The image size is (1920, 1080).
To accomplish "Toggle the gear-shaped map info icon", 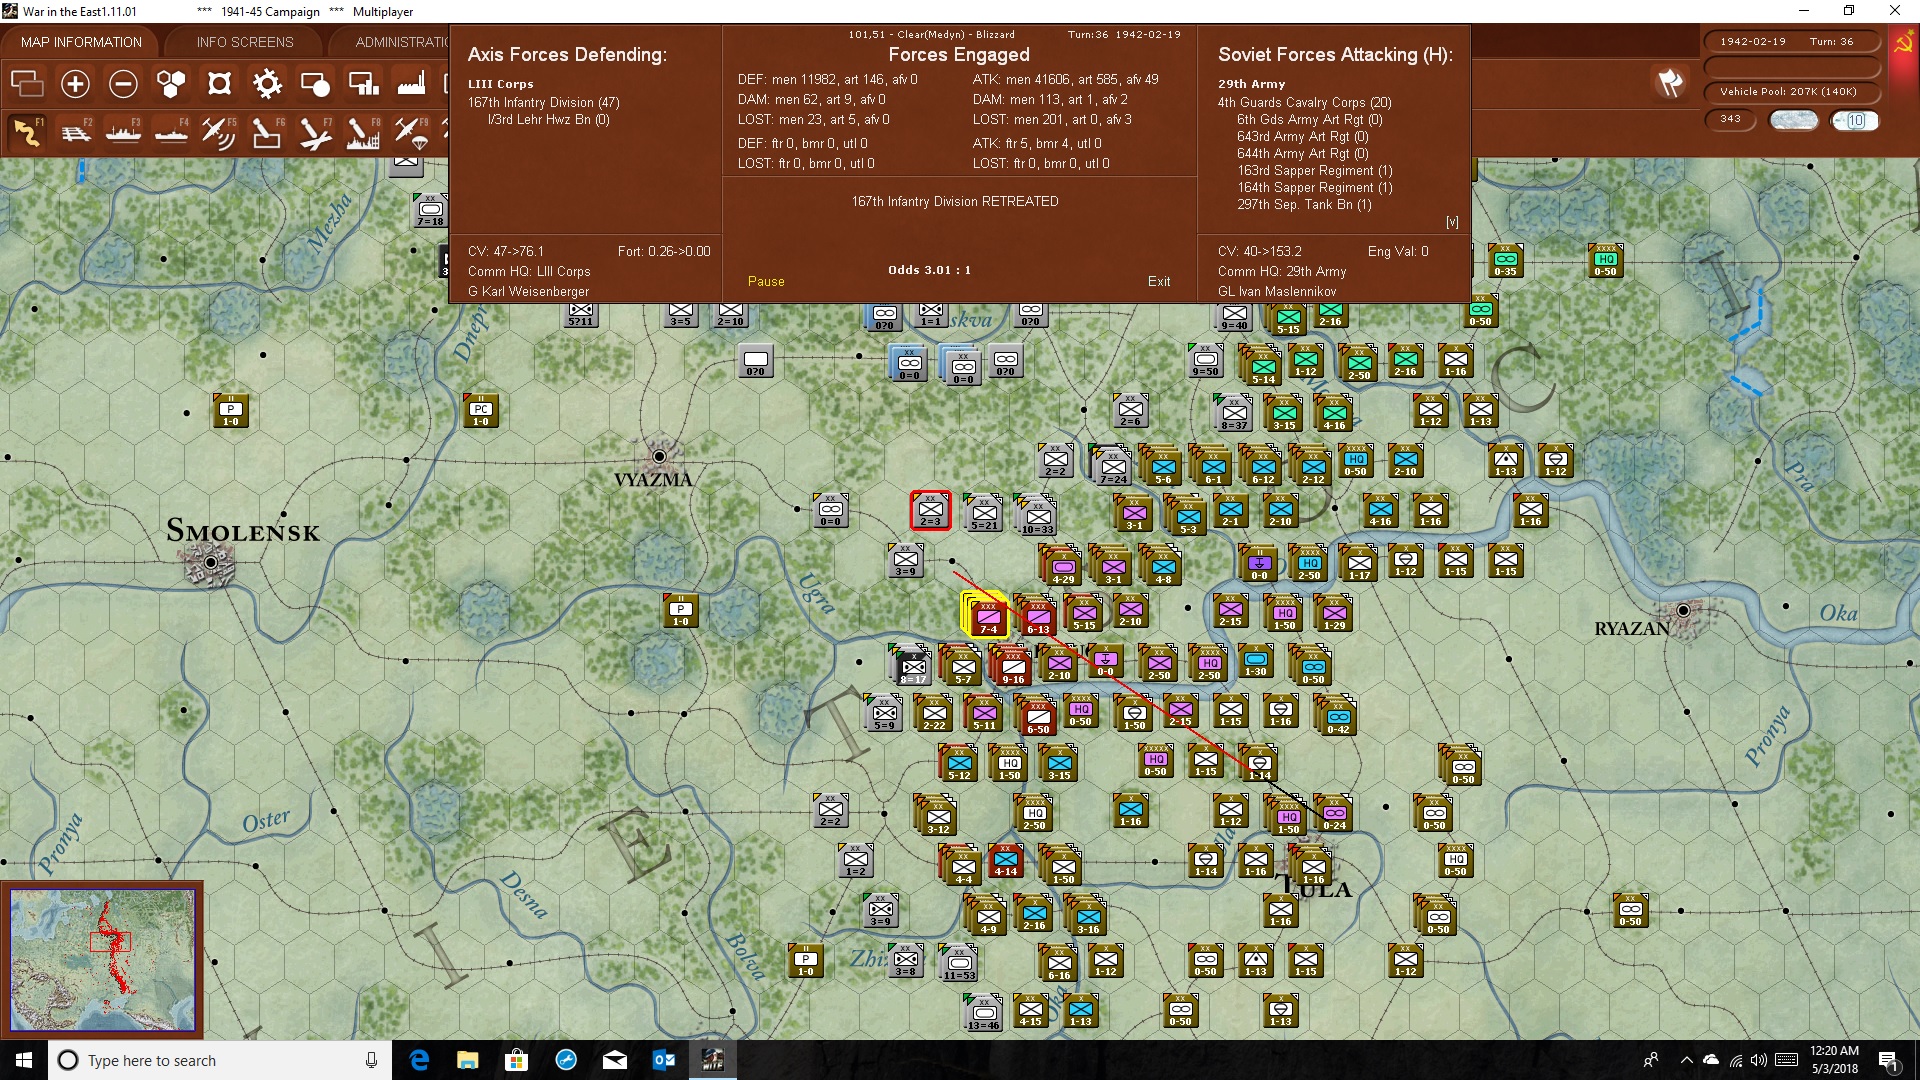I will point(267,84).
